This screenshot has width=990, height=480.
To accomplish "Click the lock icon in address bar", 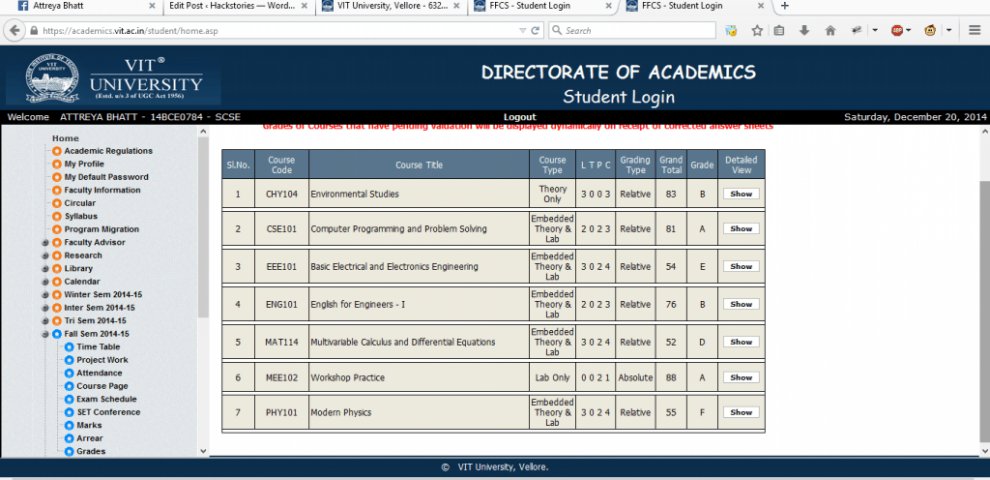I will [x=33, y=30].
